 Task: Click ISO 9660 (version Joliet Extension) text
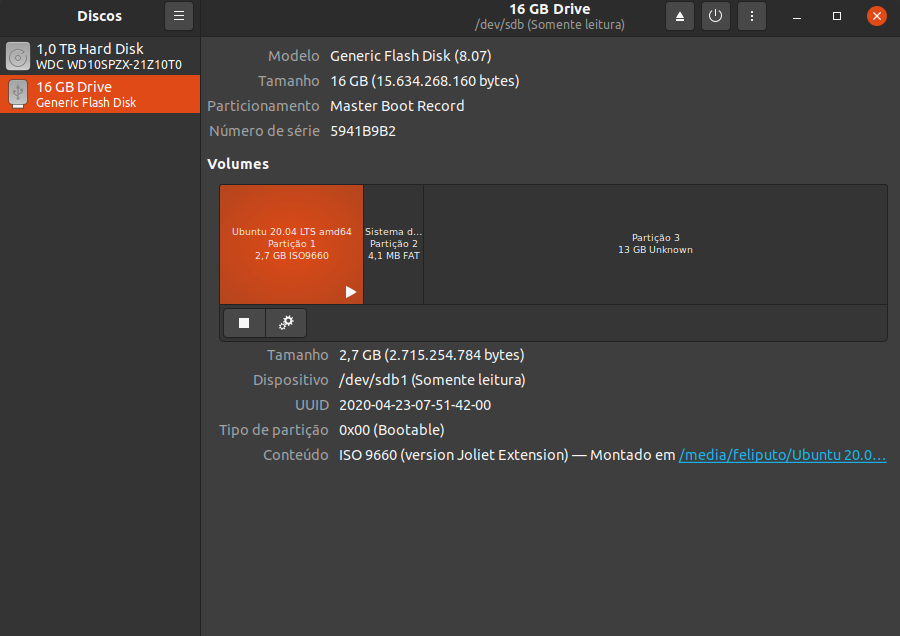(x=453, y=455)
